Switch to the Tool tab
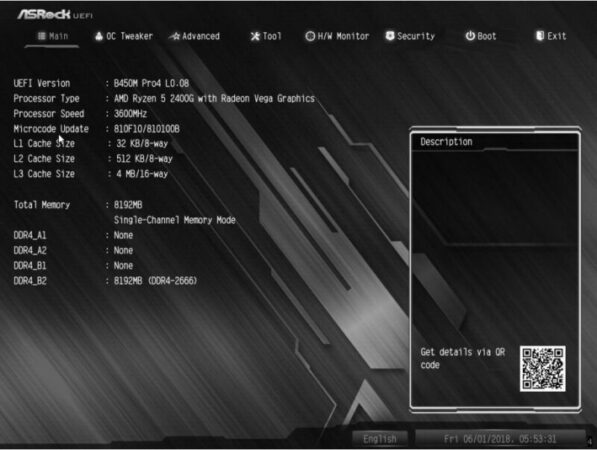Image resolution: width=597 pixels, height=450 pixels. coord(266,37)
